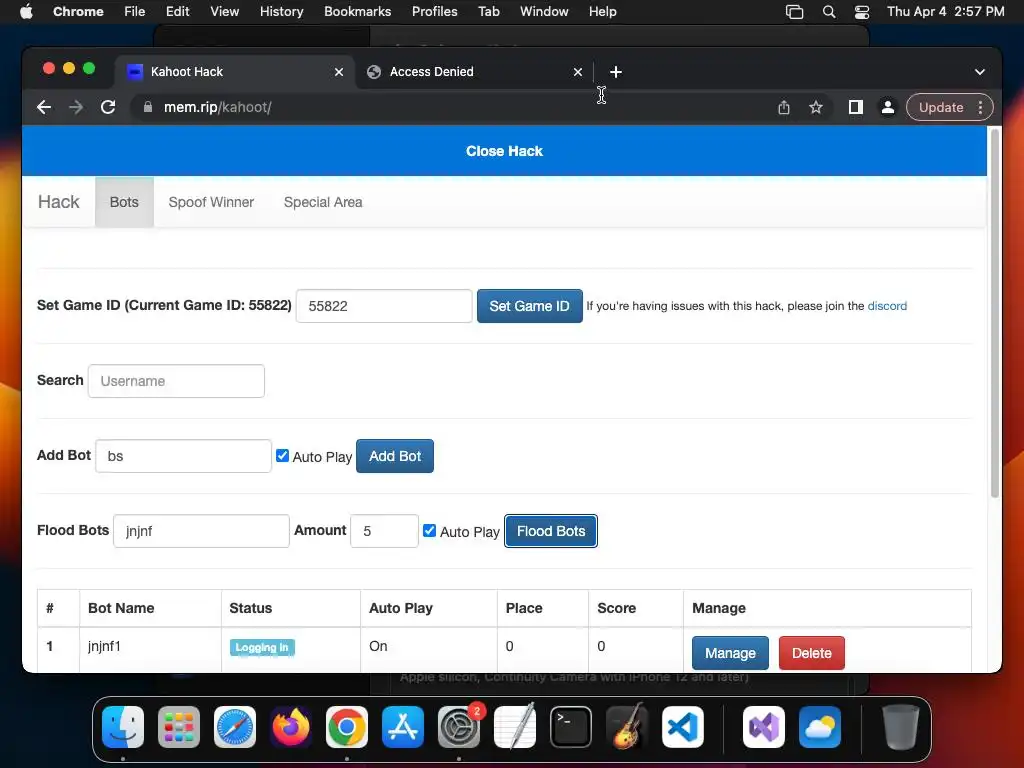The height and width of the screenshot is (768, 1024).
Task: Expand the tab search dropdown arrow
Action: tap(980, 72)
